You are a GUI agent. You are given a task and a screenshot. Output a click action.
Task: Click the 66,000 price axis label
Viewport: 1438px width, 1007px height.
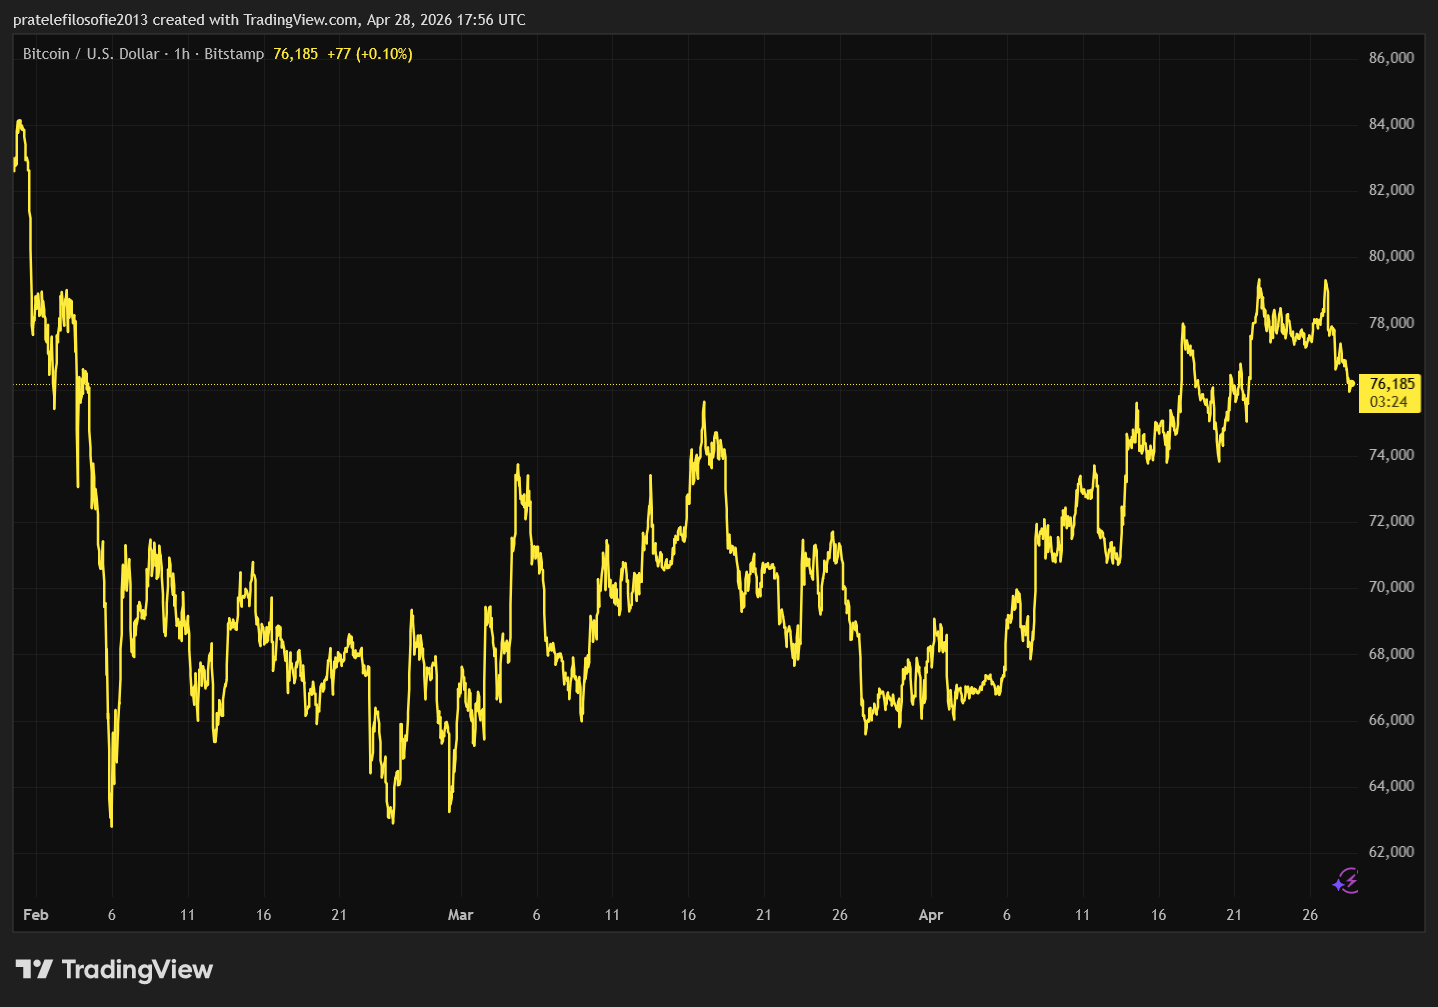point(1391,720)
